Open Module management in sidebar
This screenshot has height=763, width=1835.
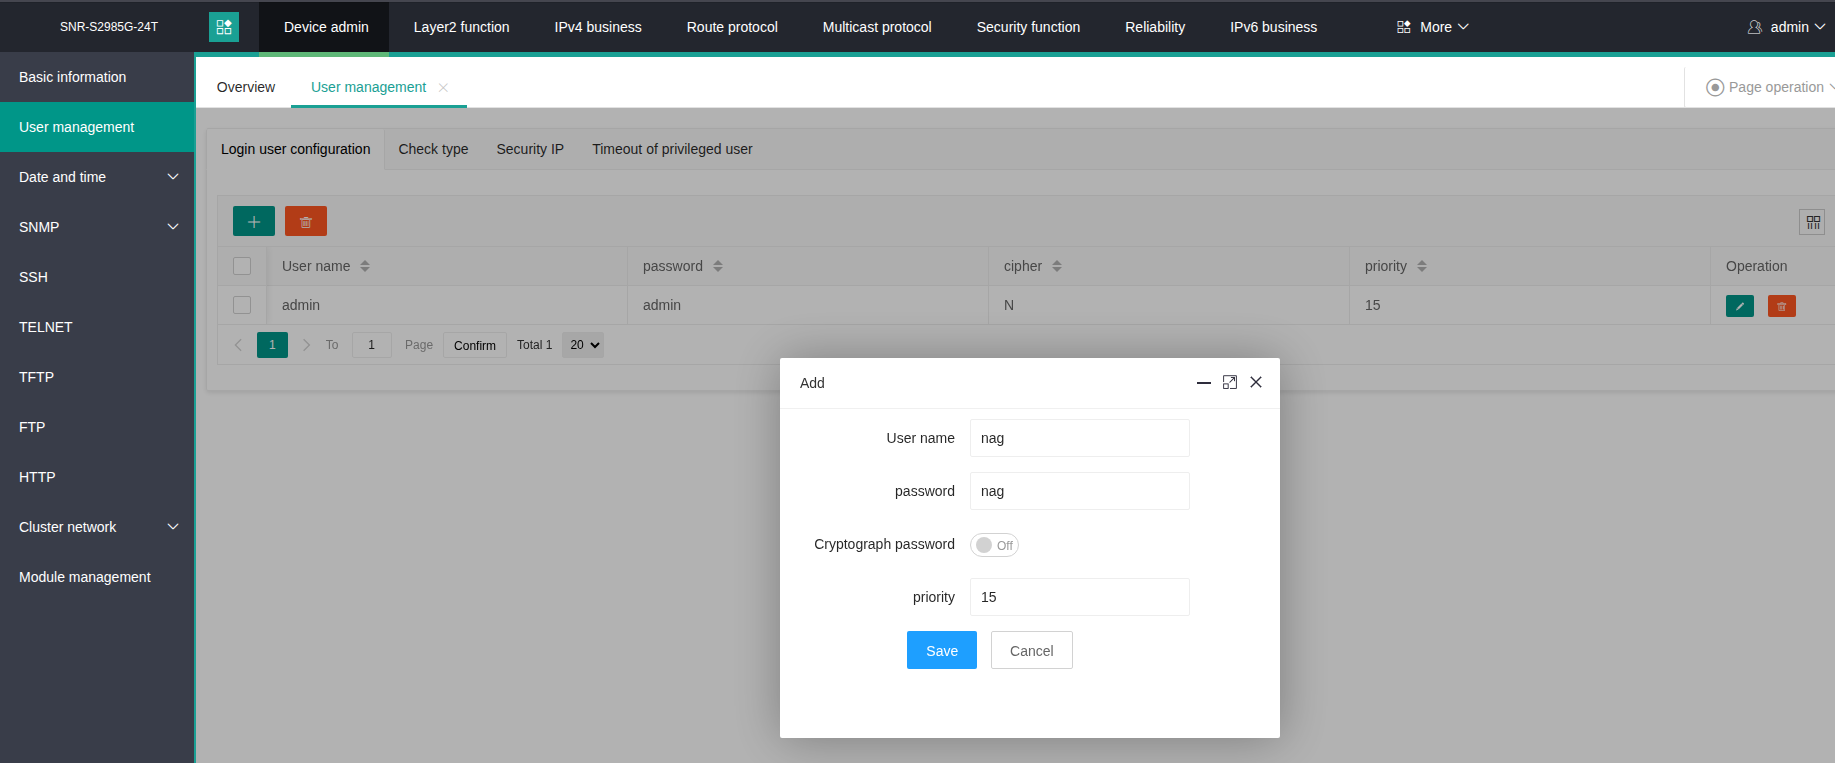[x=97, y=577]
